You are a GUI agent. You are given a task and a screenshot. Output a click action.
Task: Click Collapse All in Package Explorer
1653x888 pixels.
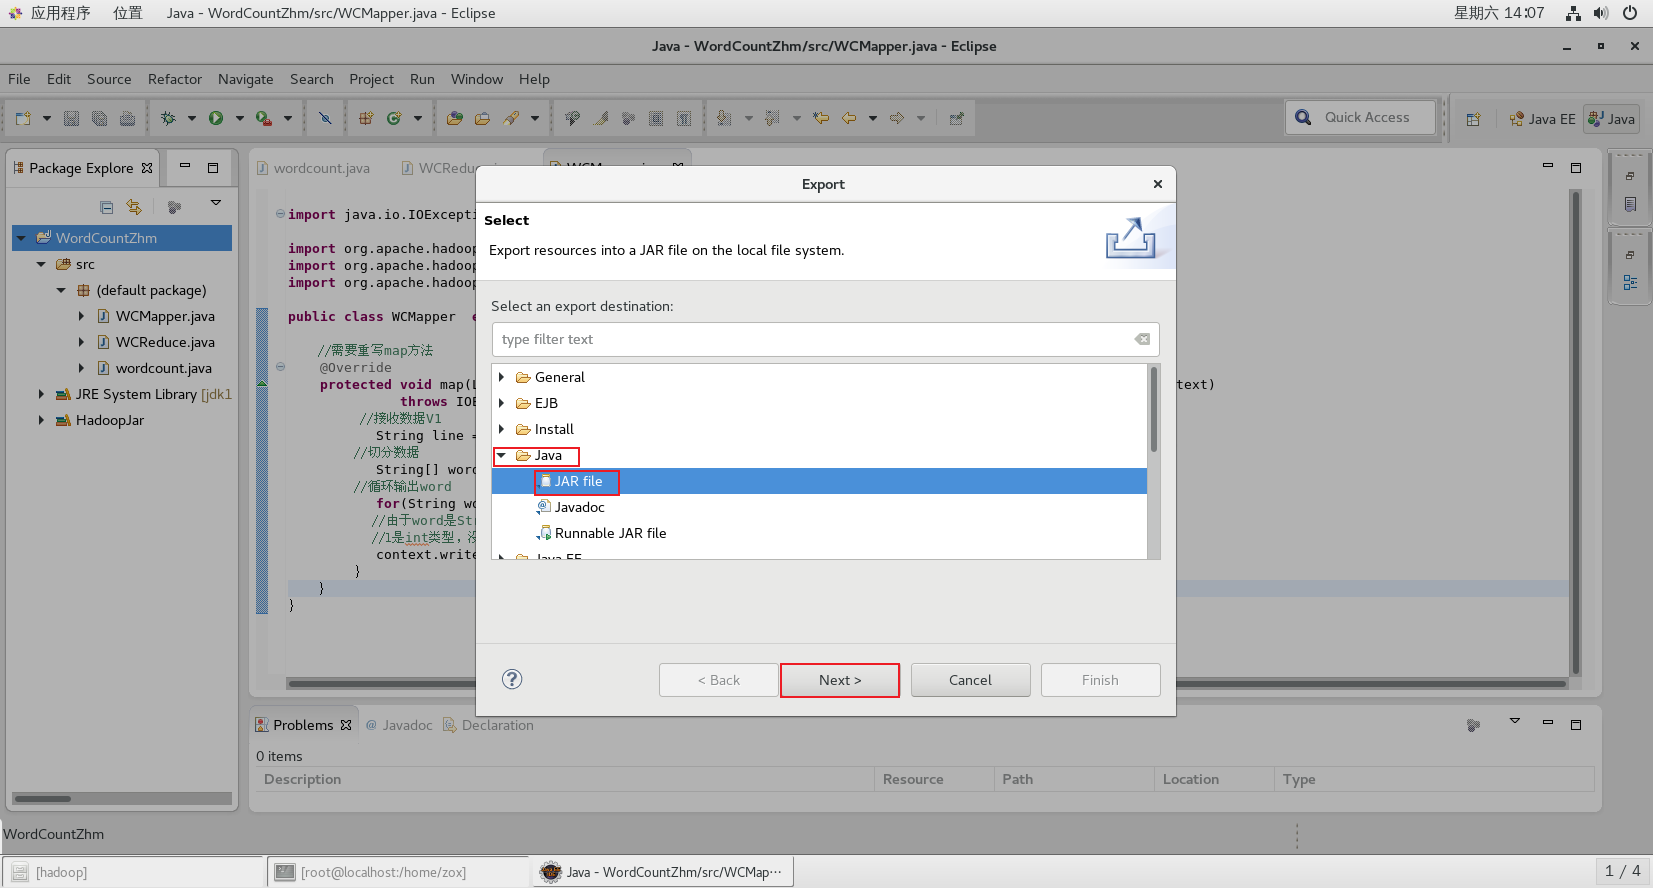coord(107,207)
